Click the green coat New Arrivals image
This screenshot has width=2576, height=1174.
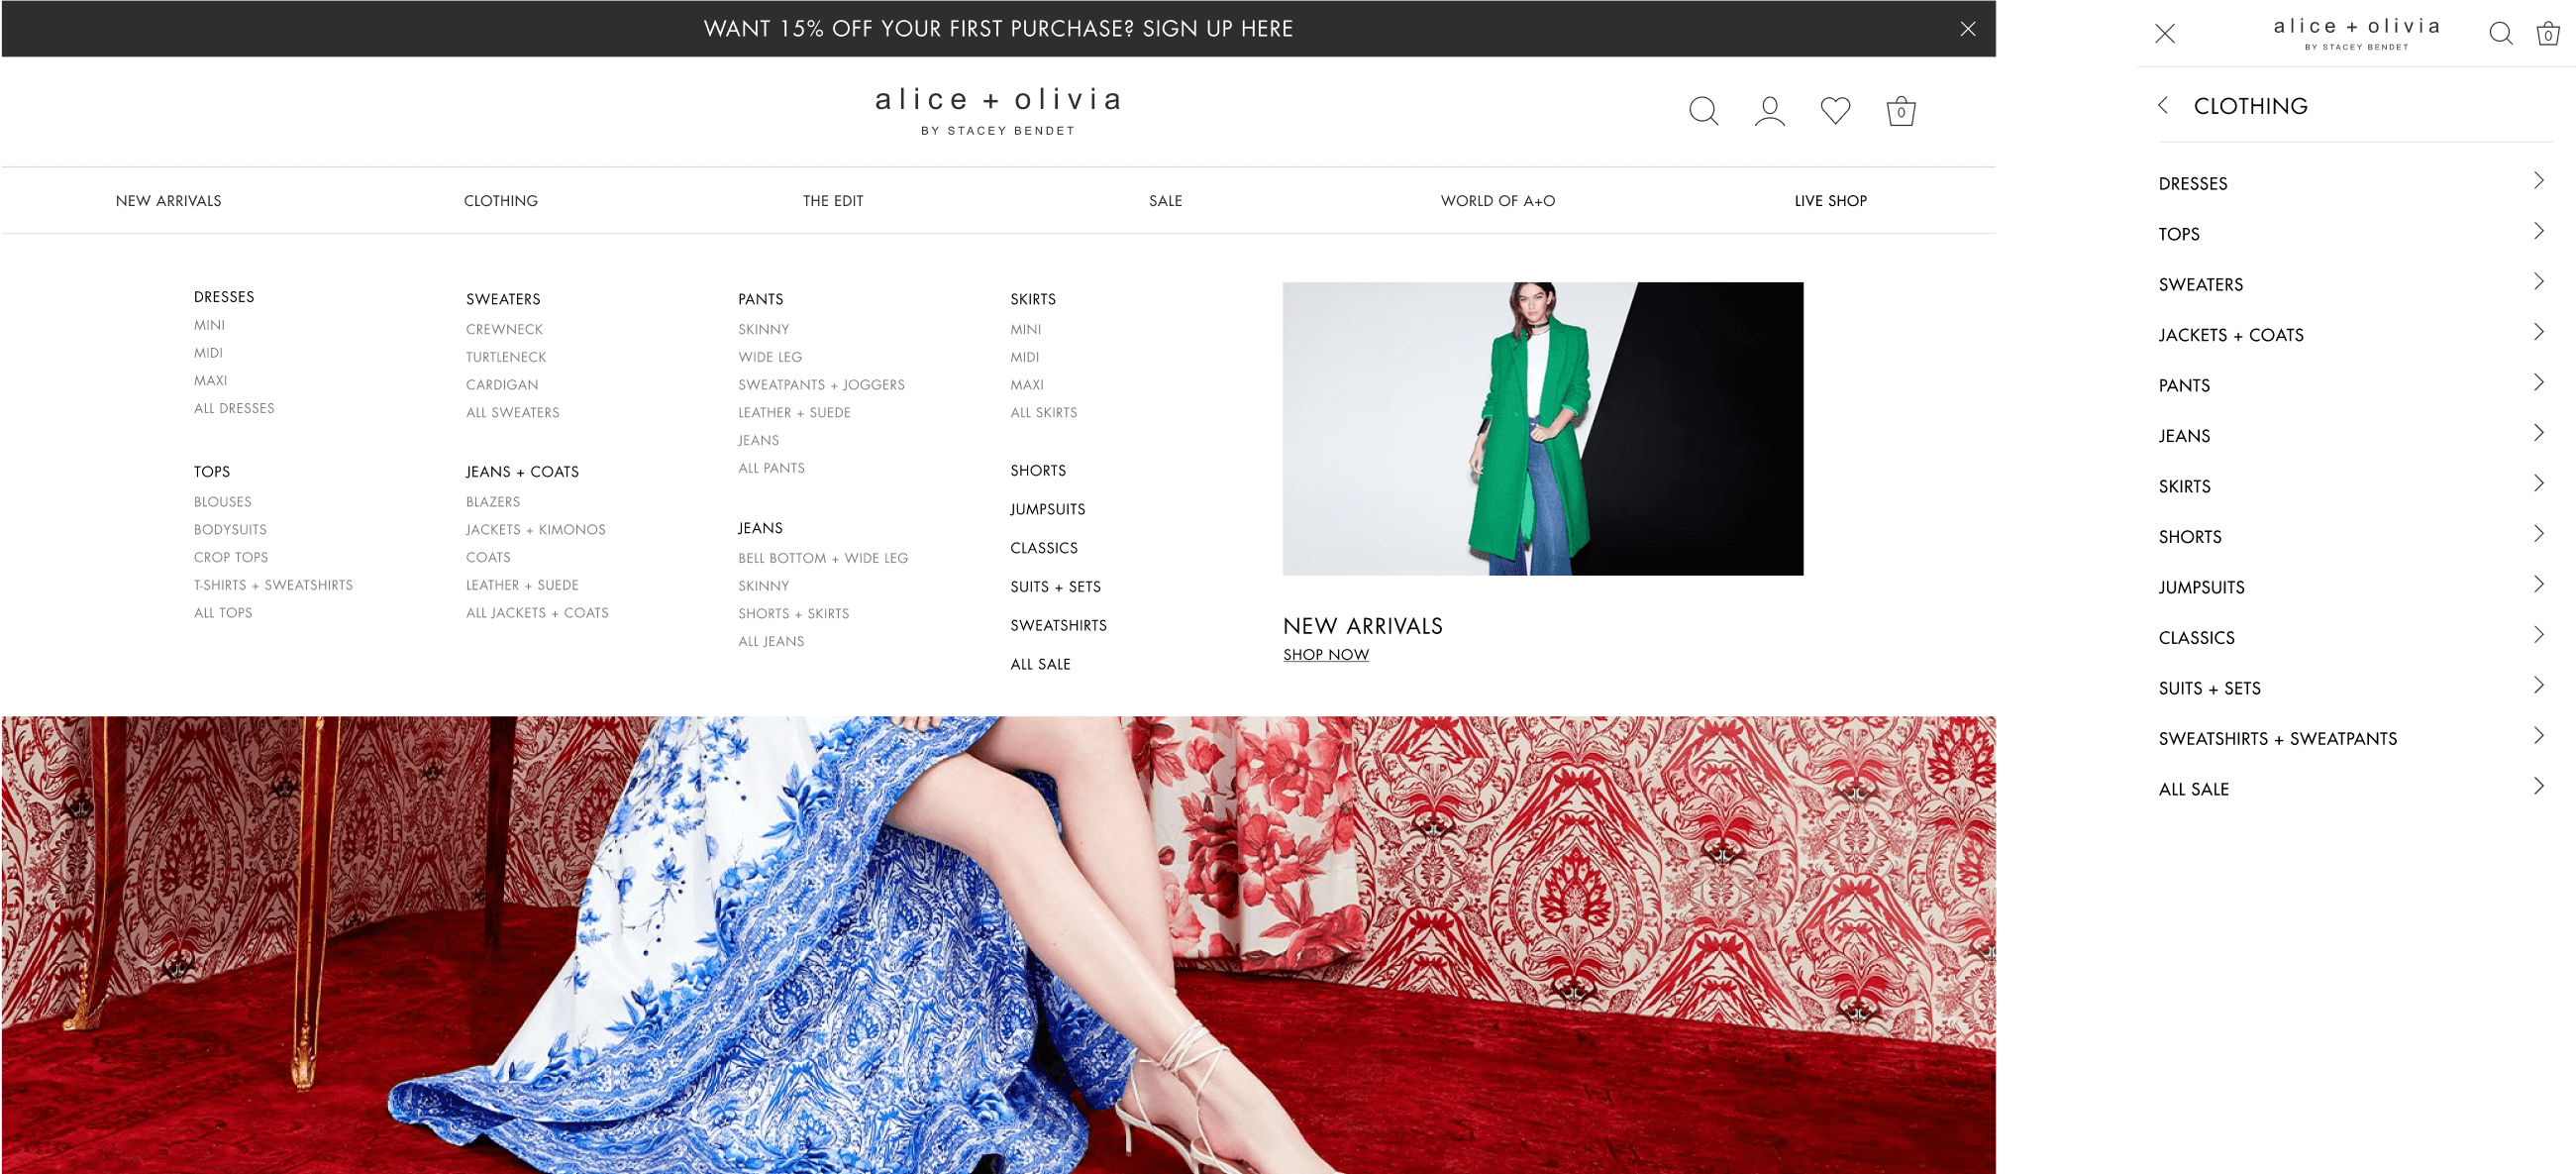[1542, 428]
